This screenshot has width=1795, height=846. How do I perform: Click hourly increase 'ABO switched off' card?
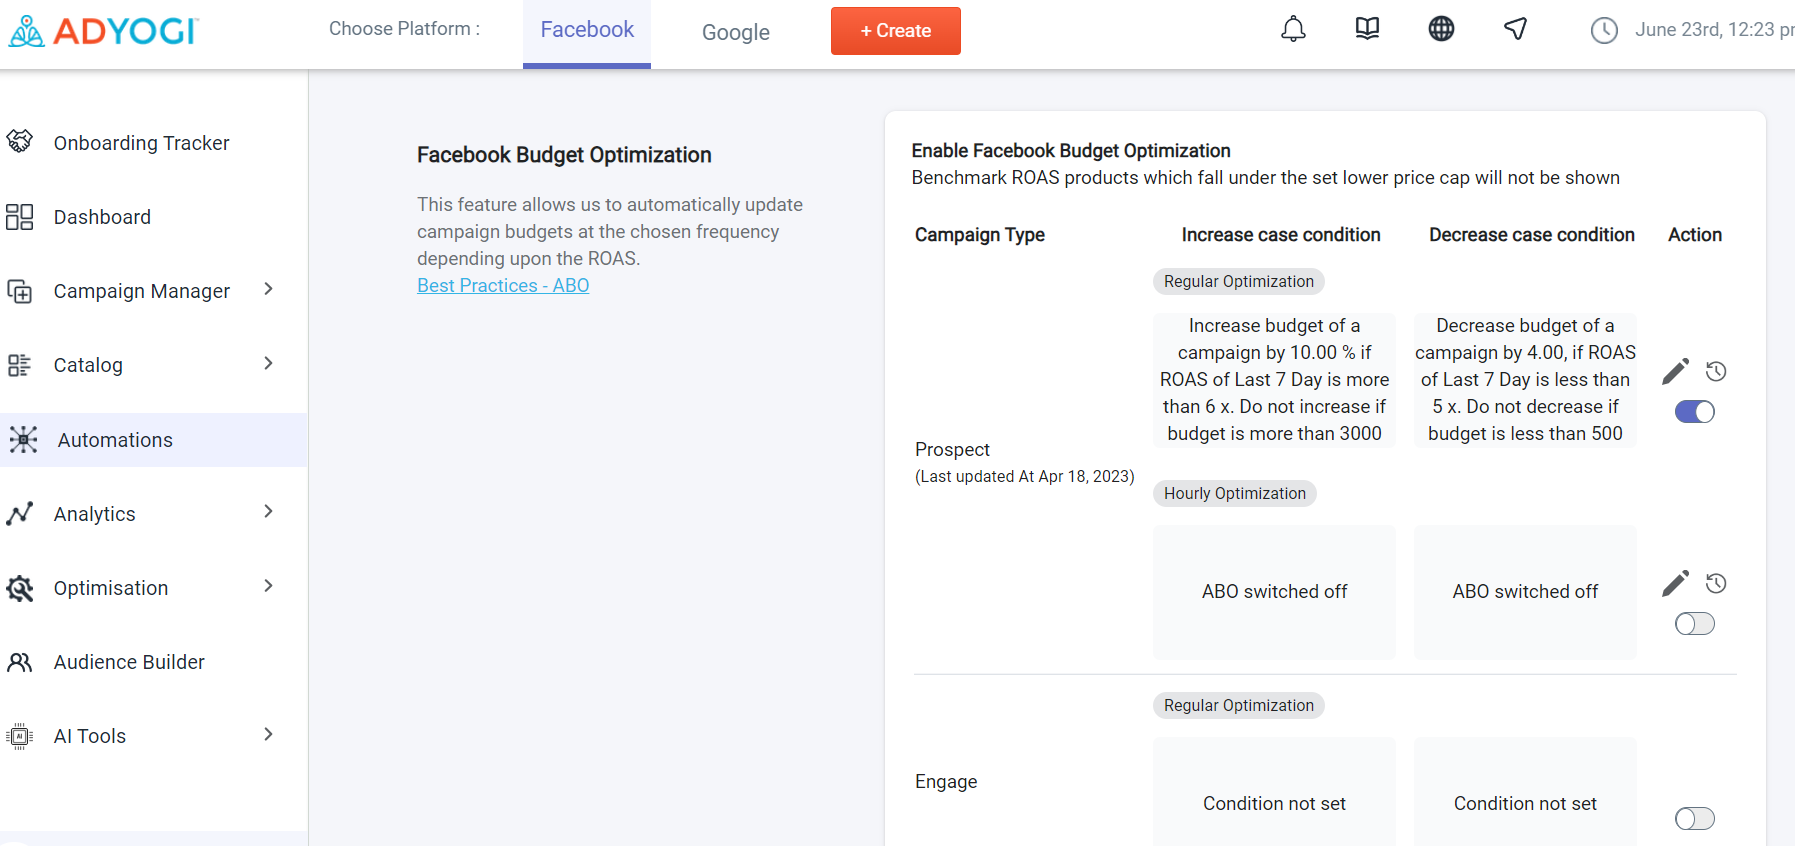[x=1274, y=592]
